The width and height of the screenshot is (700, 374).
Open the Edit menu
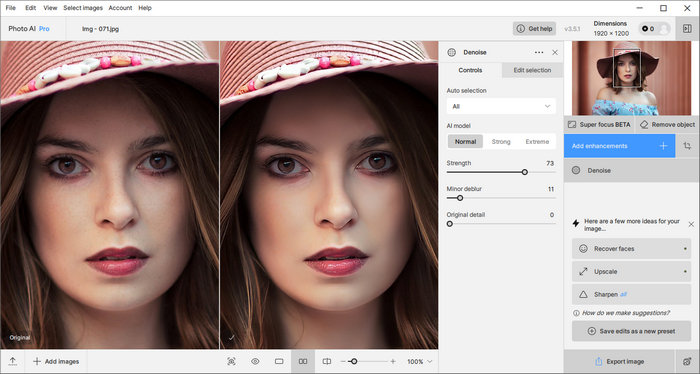30,8
